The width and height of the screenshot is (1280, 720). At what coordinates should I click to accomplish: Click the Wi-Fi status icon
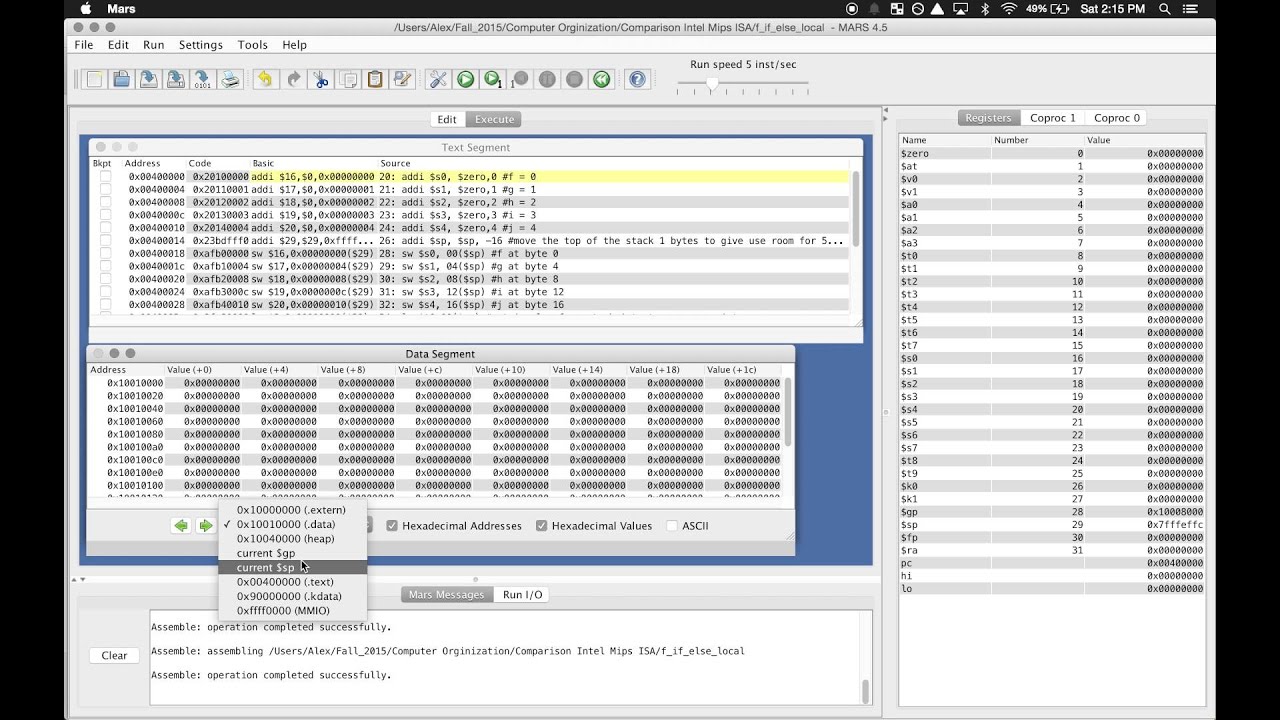pyautogui.click(x=1008, y=9)
